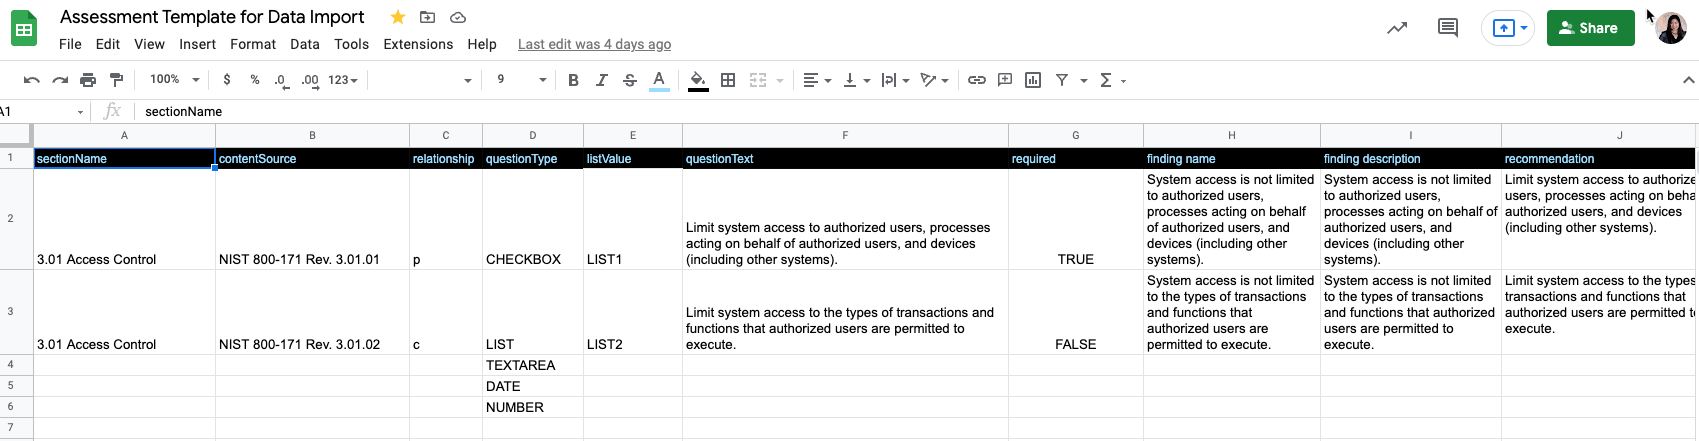Select the cell containing TRUE

click(1076, 219)
